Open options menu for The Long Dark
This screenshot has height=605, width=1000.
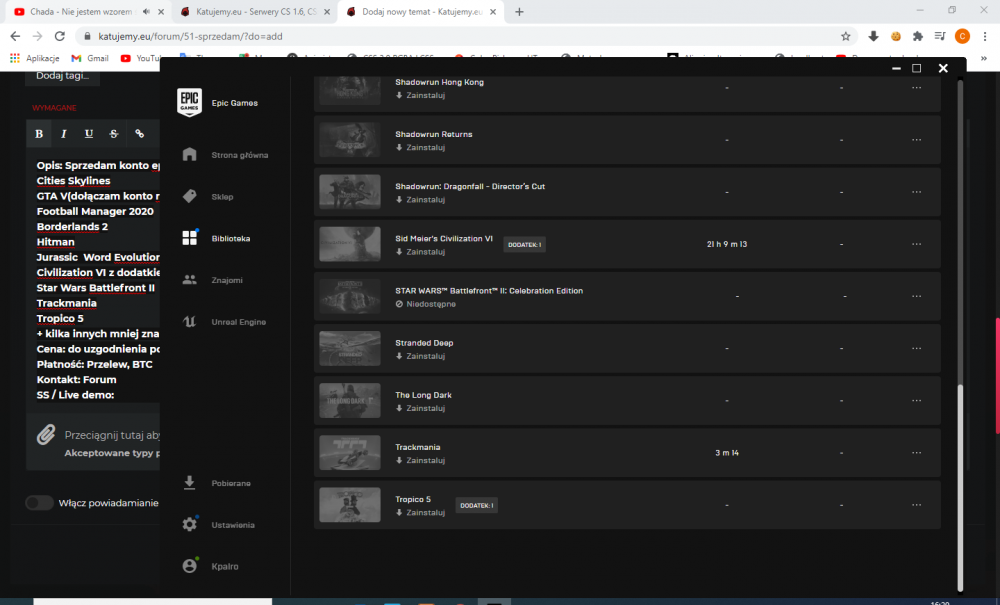(916, 400)
